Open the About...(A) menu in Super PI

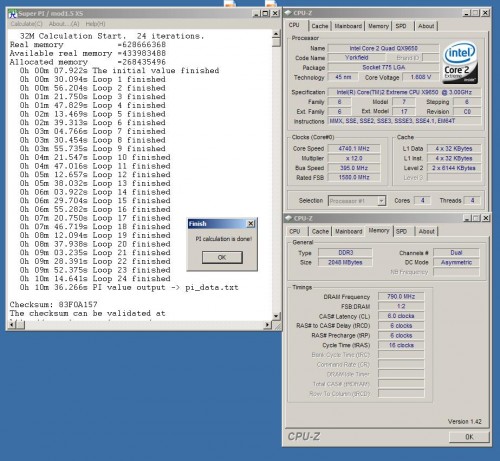click(x=64, y=24)
